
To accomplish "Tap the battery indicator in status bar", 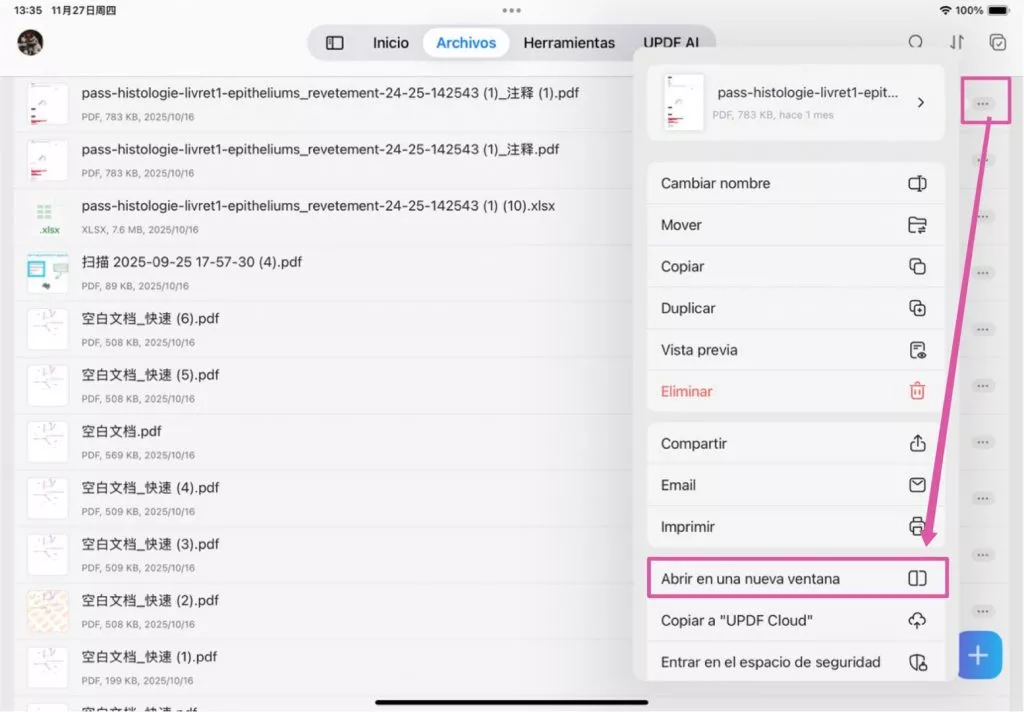I will tap(999, 10).
